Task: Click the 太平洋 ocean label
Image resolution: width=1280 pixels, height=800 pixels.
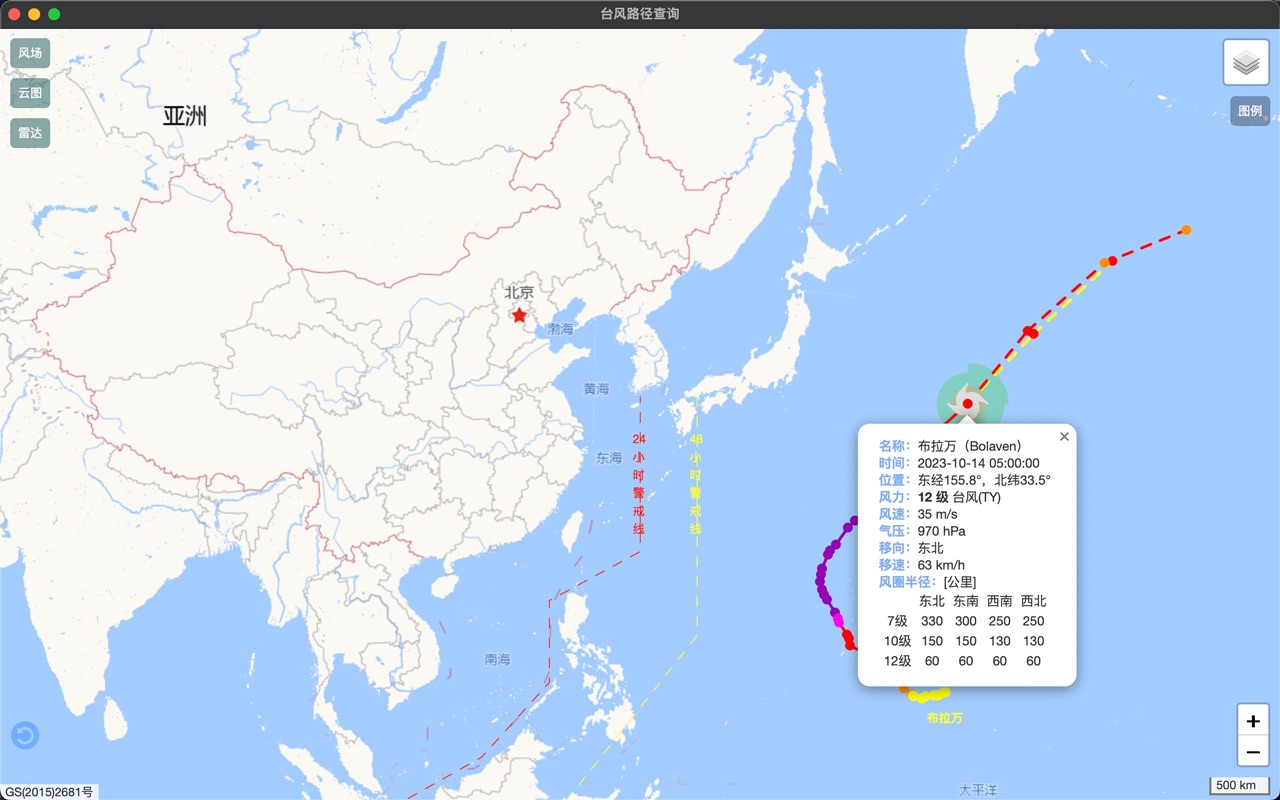Action: [x=978, y=790]
